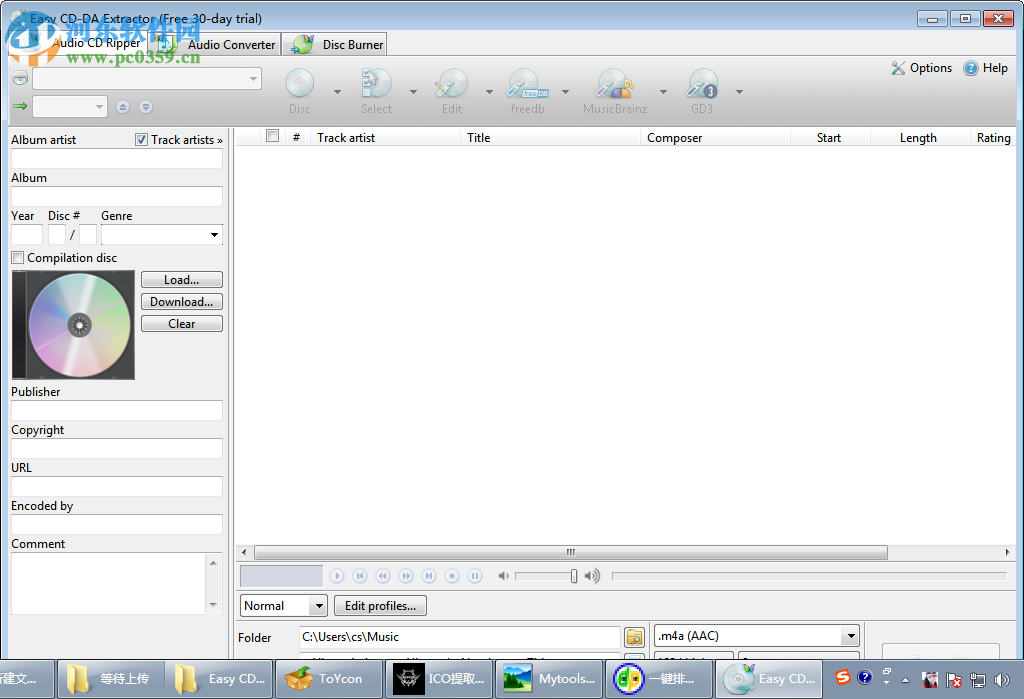The width and height of the screenshot is (1024, 699).
Task: Toggle the Track artists checkbox
Action: [x=141, y=139]
